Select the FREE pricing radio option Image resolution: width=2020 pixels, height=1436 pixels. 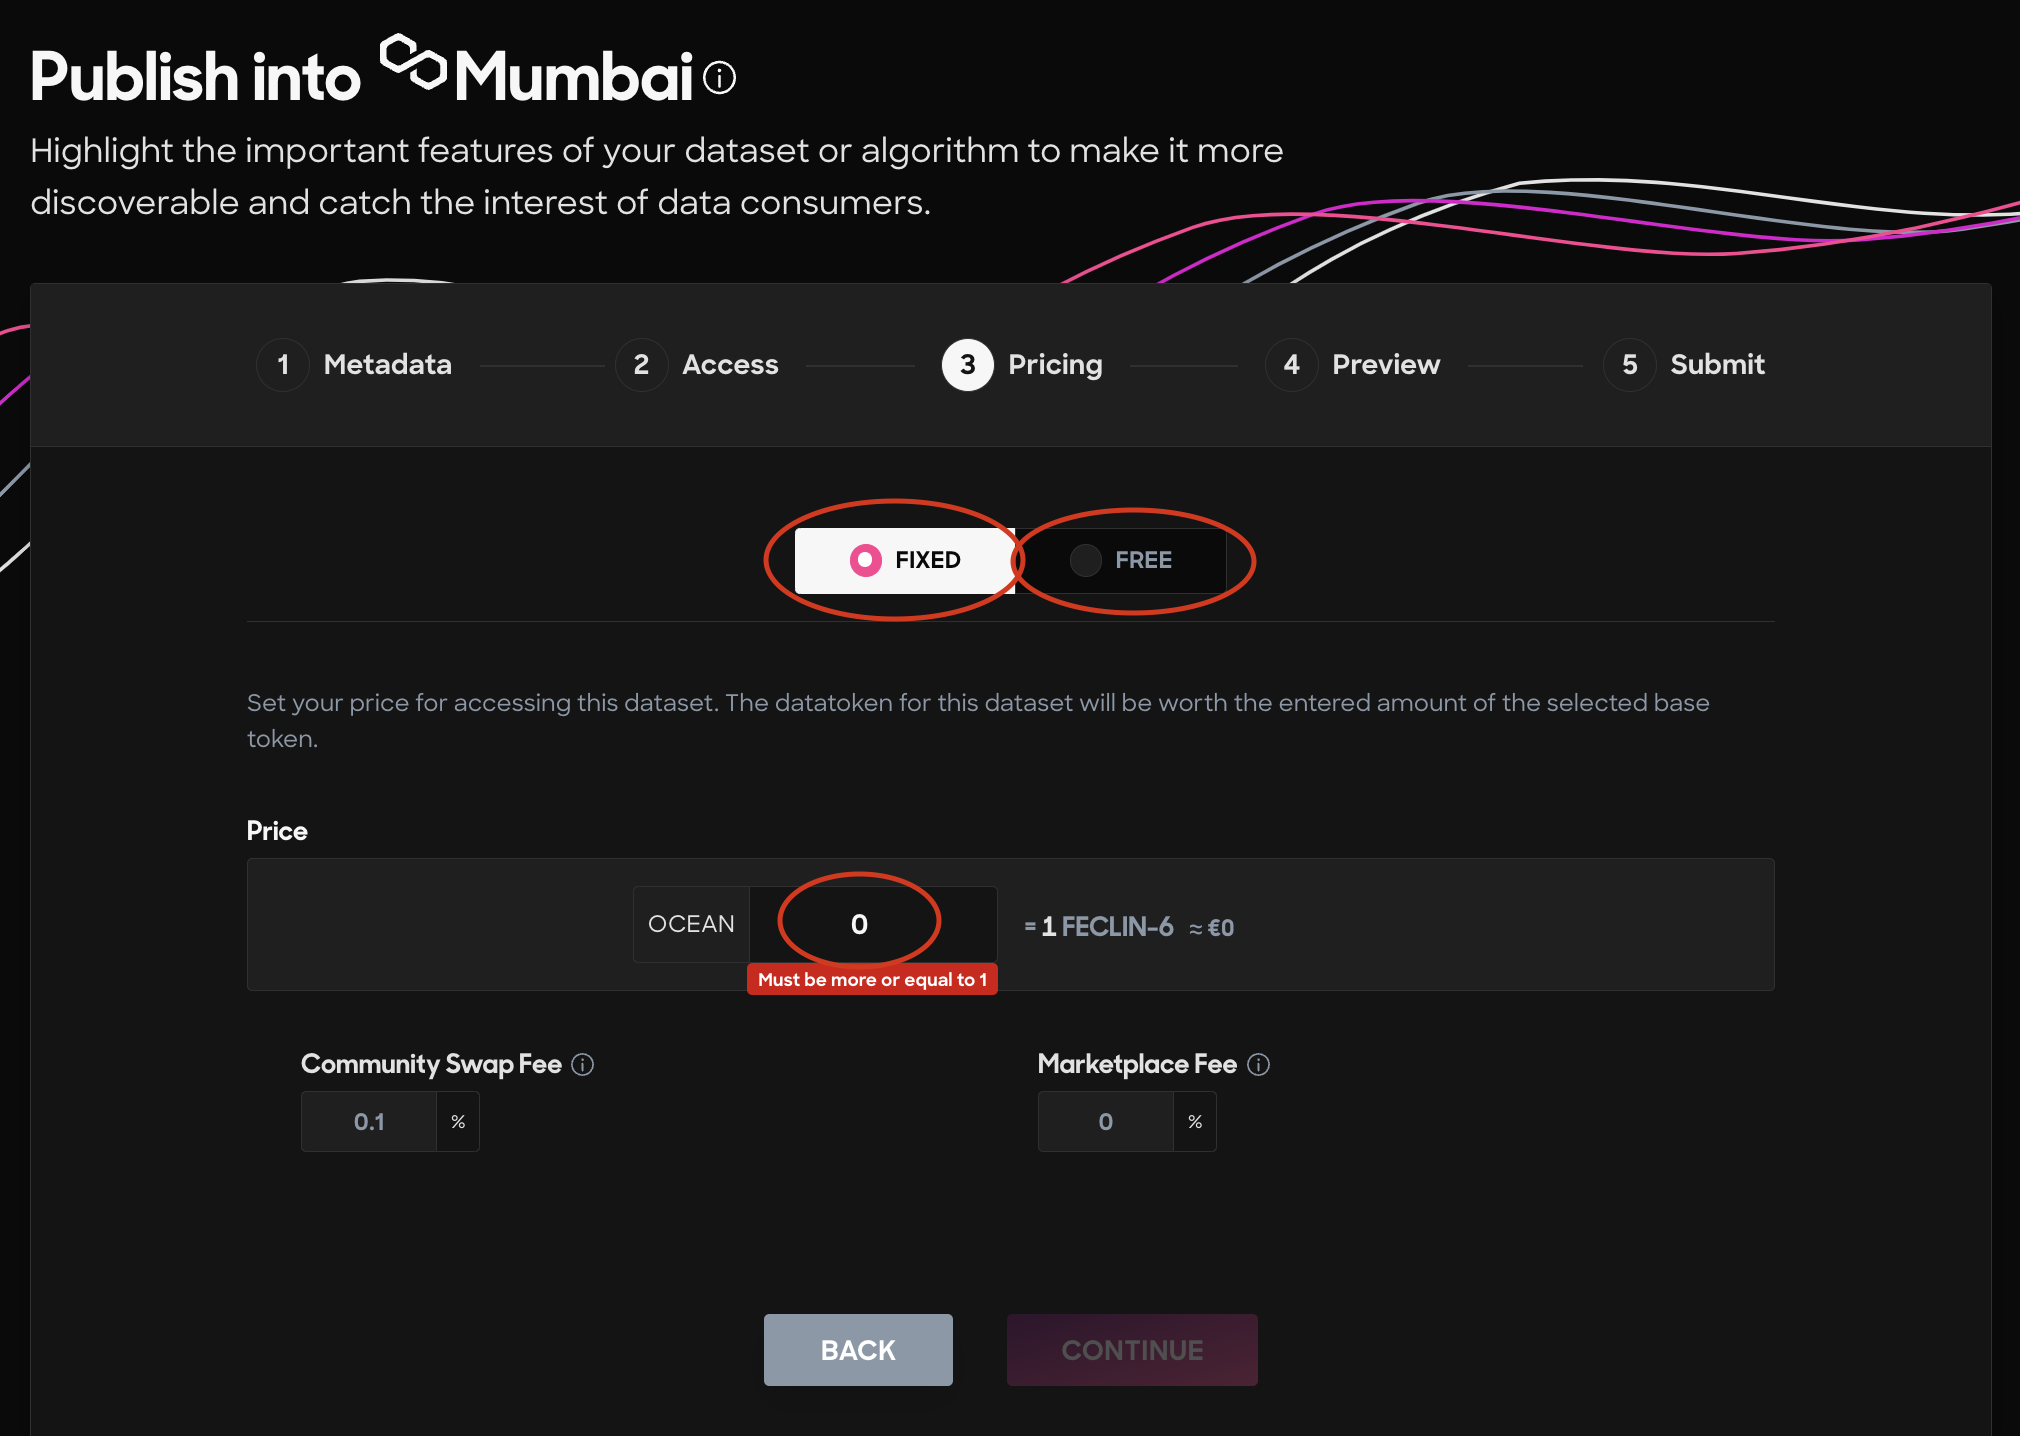pos(1121,560)
